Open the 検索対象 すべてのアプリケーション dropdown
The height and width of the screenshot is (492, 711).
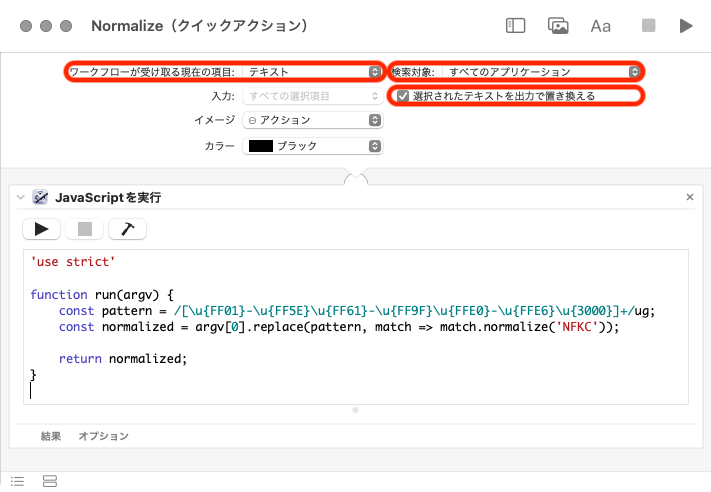coord(541,72)
